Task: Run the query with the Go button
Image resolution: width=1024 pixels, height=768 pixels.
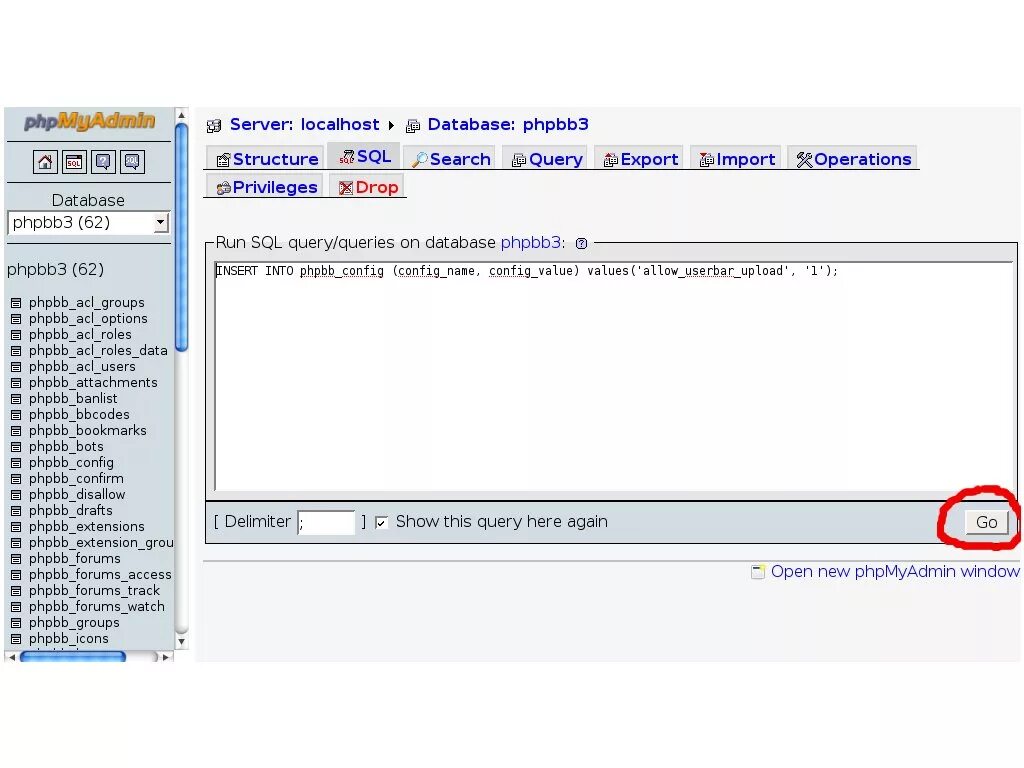Action: click(987, 522)
